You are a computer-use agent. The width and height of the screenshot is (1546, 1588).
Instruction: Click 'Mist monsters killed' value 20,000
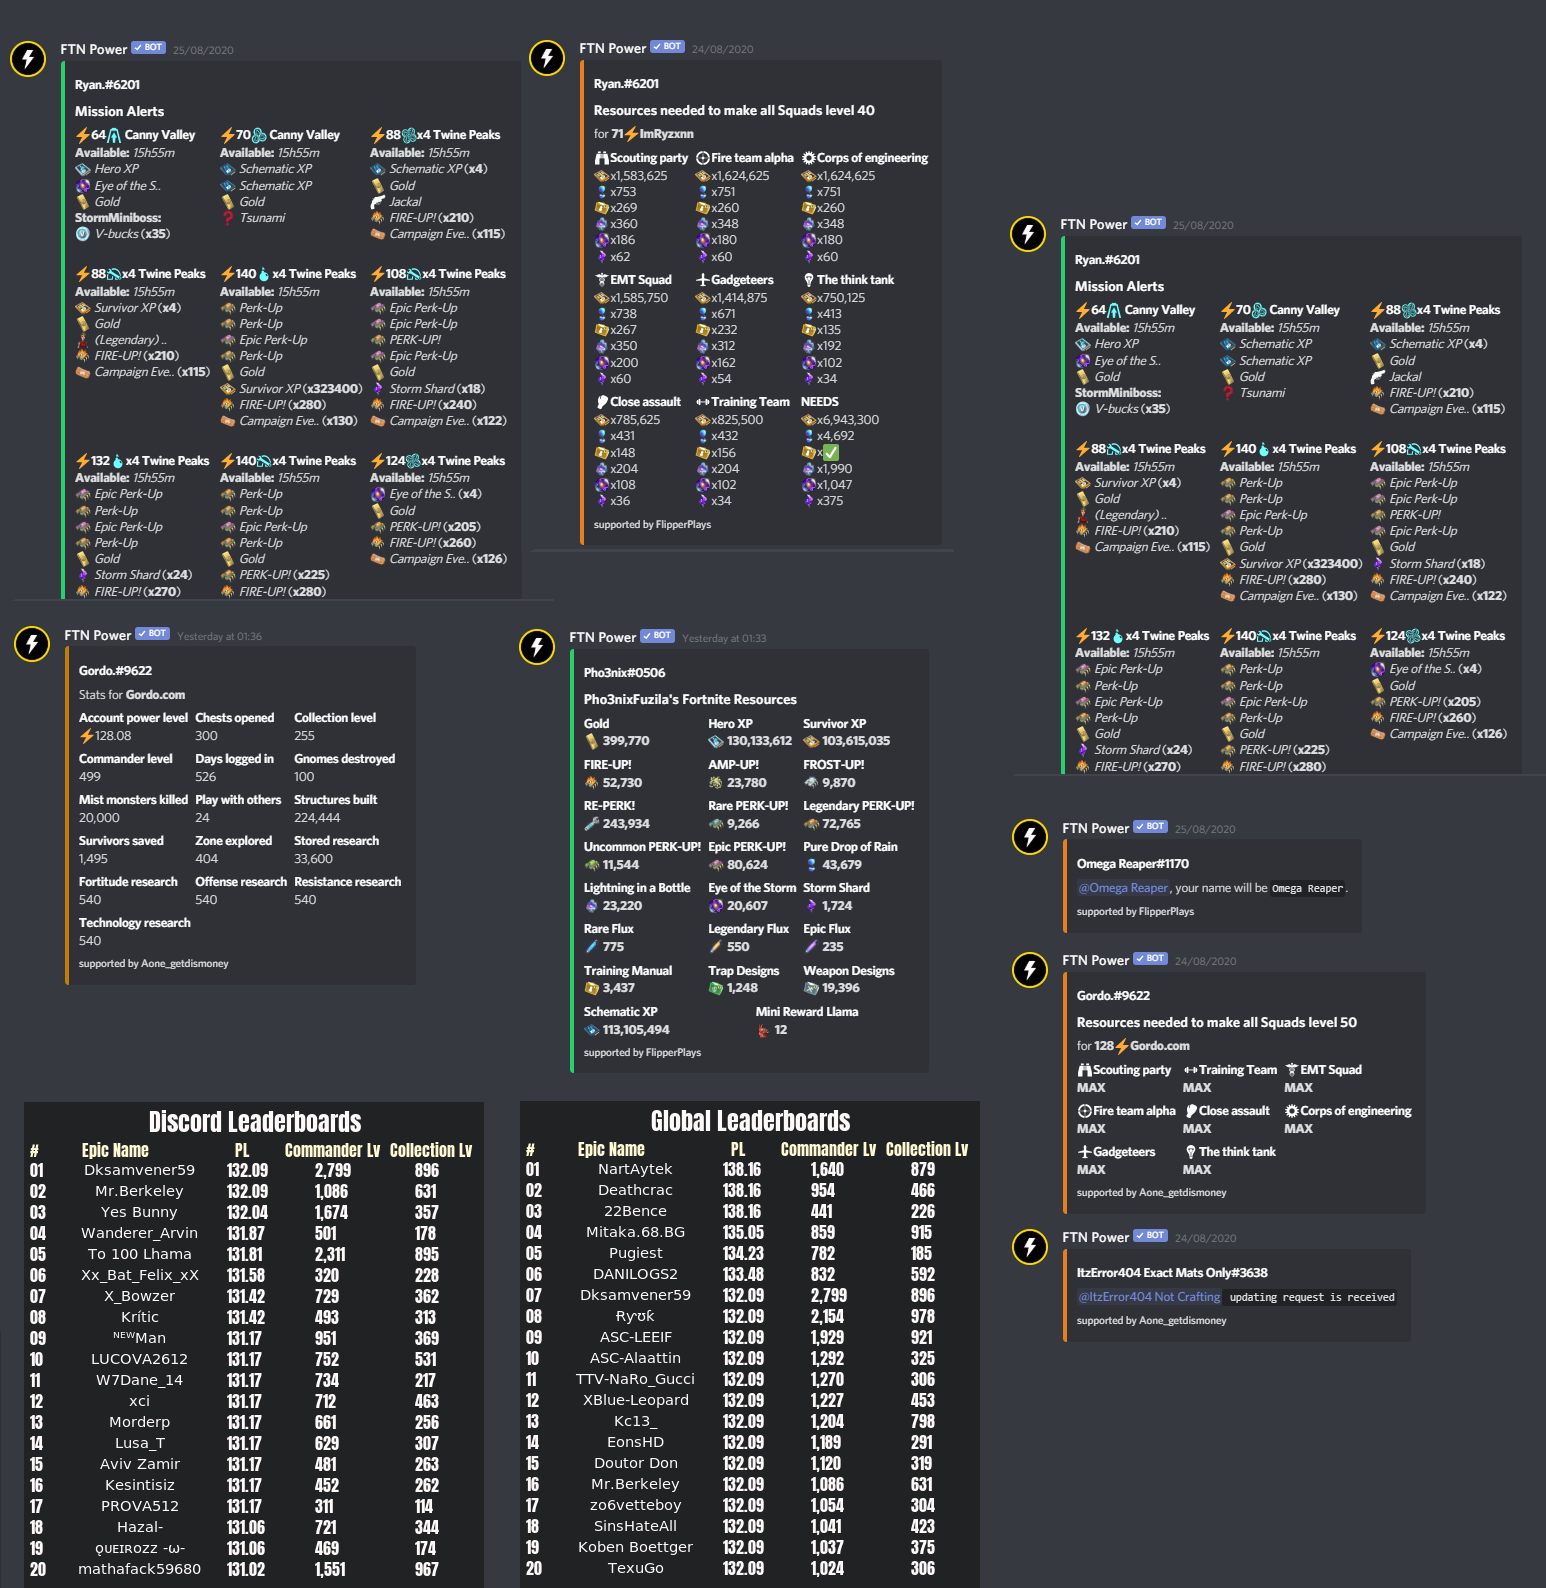pos(99,818)
